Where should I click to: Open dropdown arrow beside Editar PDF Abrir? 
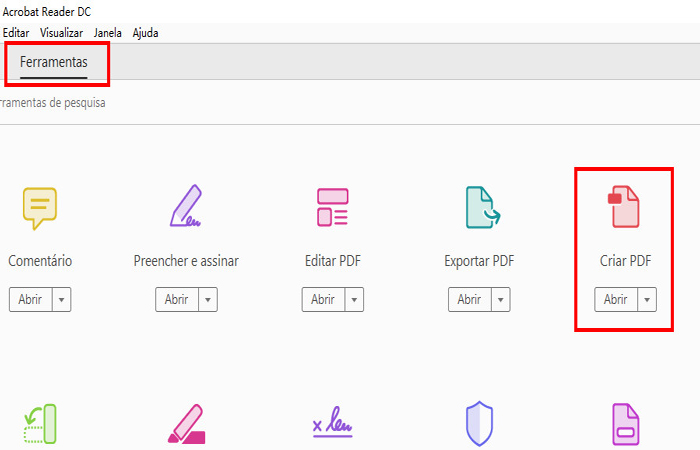pyautogui.click(x=354, y=300)
